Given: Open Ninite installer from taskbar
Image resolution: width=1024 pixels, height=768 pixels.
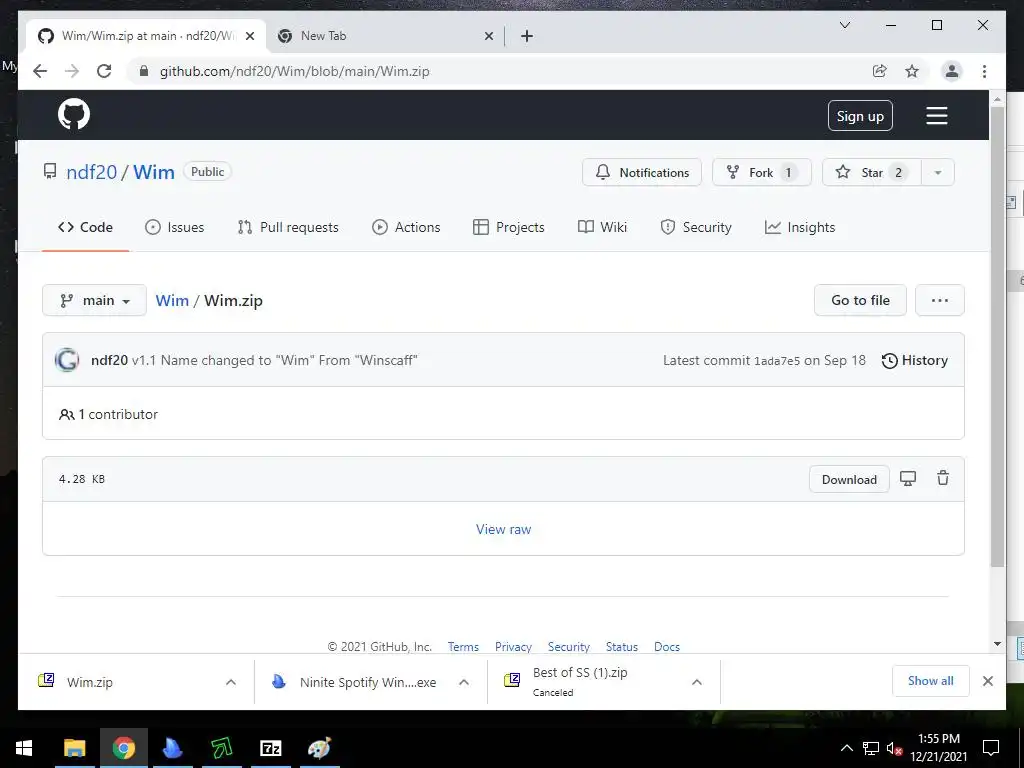Looking at the screenshot, I should [172, 748].
